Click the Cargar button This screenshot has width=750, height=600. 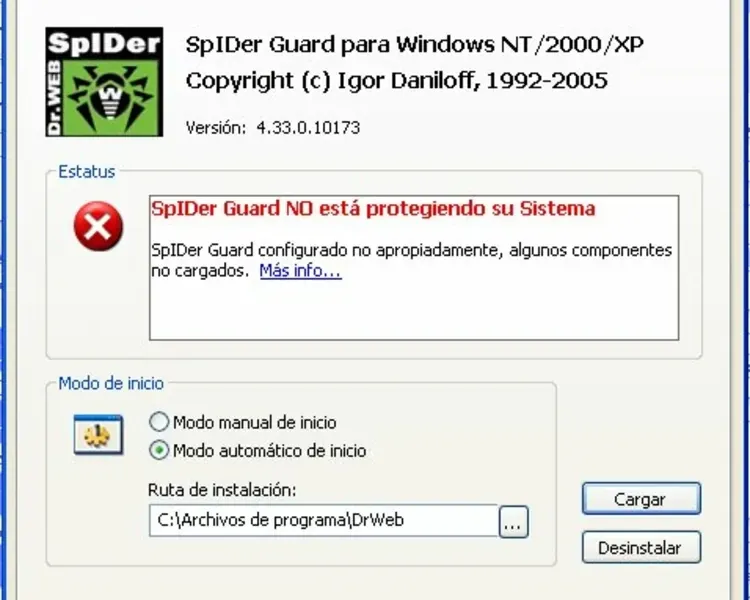(x=641, y=499)
